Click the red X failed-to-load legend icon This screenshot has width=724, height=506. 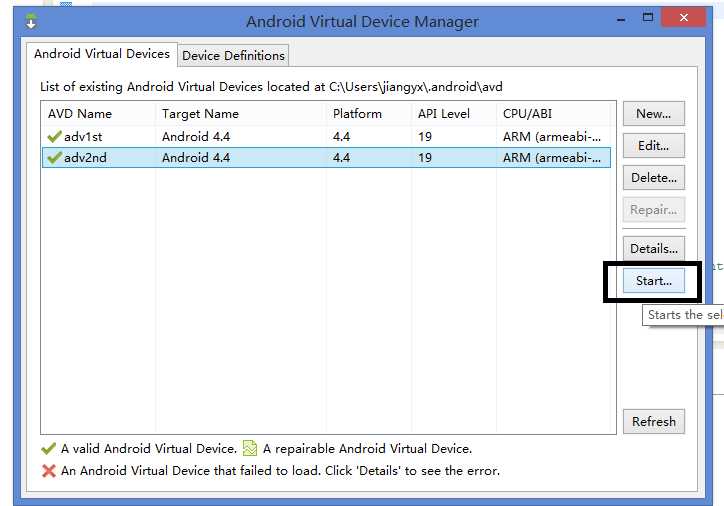click(x=48, y=470)
